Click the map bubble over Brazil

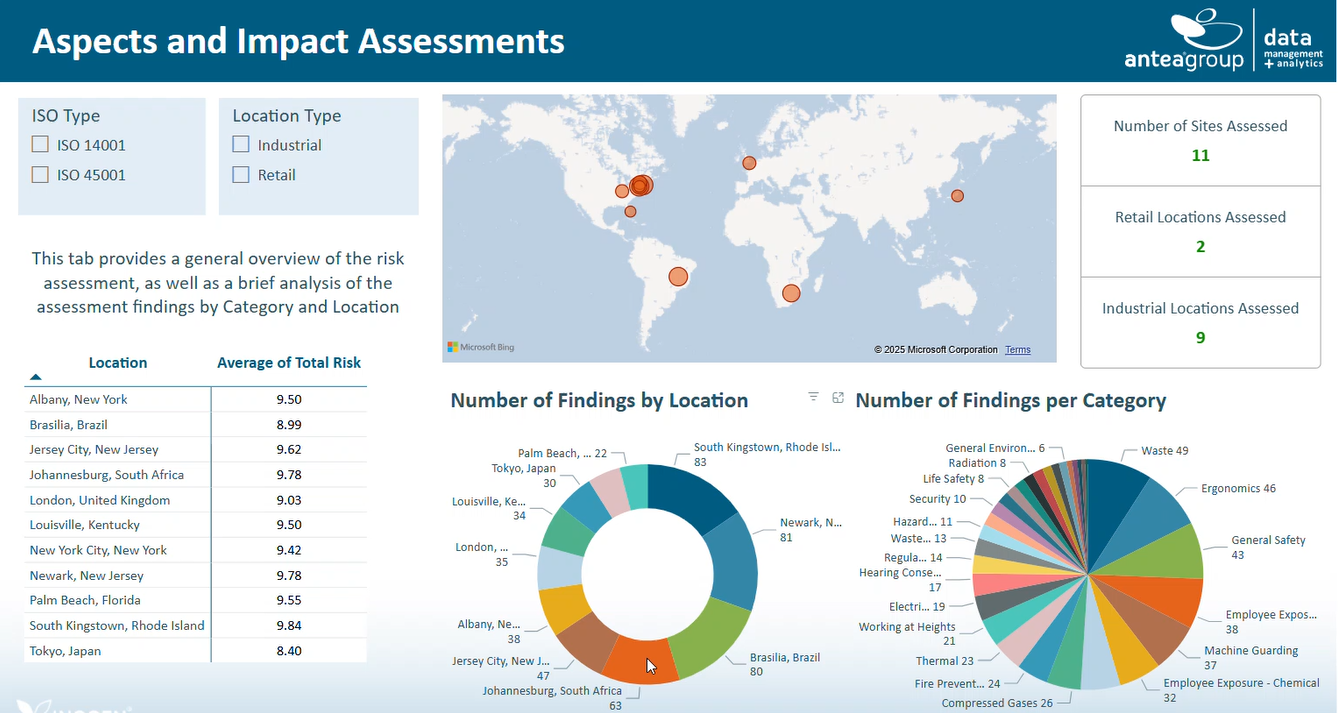pos(678,276)
